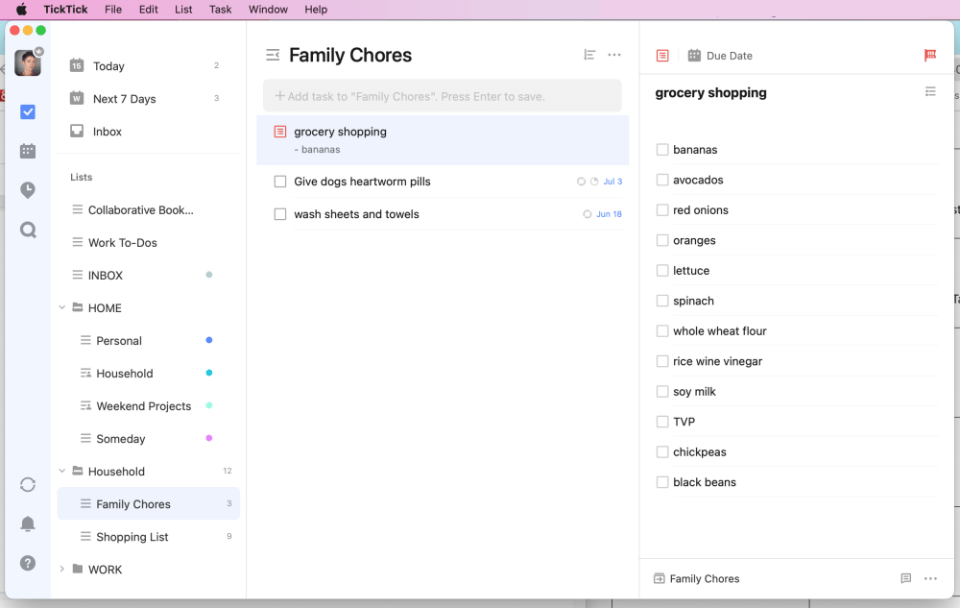Screen dimensions: 960x609
Task: Open the sort options icon in list header
Action: (x=590, y=55)
